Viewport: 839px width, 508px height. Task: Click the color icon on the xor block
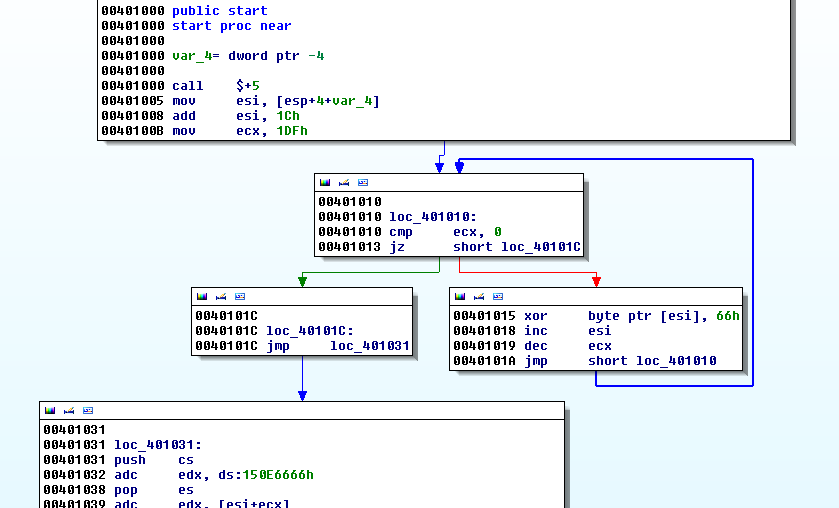click(x=459, y=297)
